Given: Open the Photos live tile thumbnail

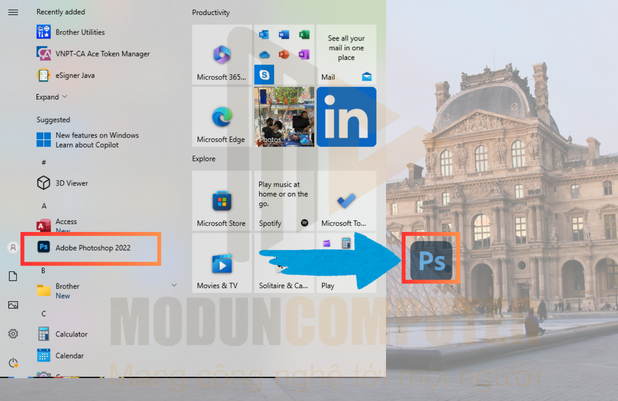Looking at the screenshot, I should pyautogui.click(x=284, y=117).
